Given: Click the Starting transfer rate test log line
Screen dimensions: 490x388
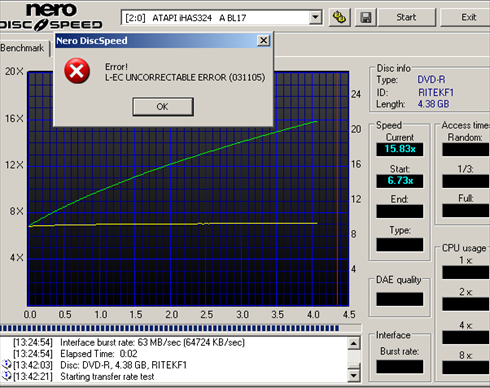Looking at the screenshot, I should tap(107, 377).
